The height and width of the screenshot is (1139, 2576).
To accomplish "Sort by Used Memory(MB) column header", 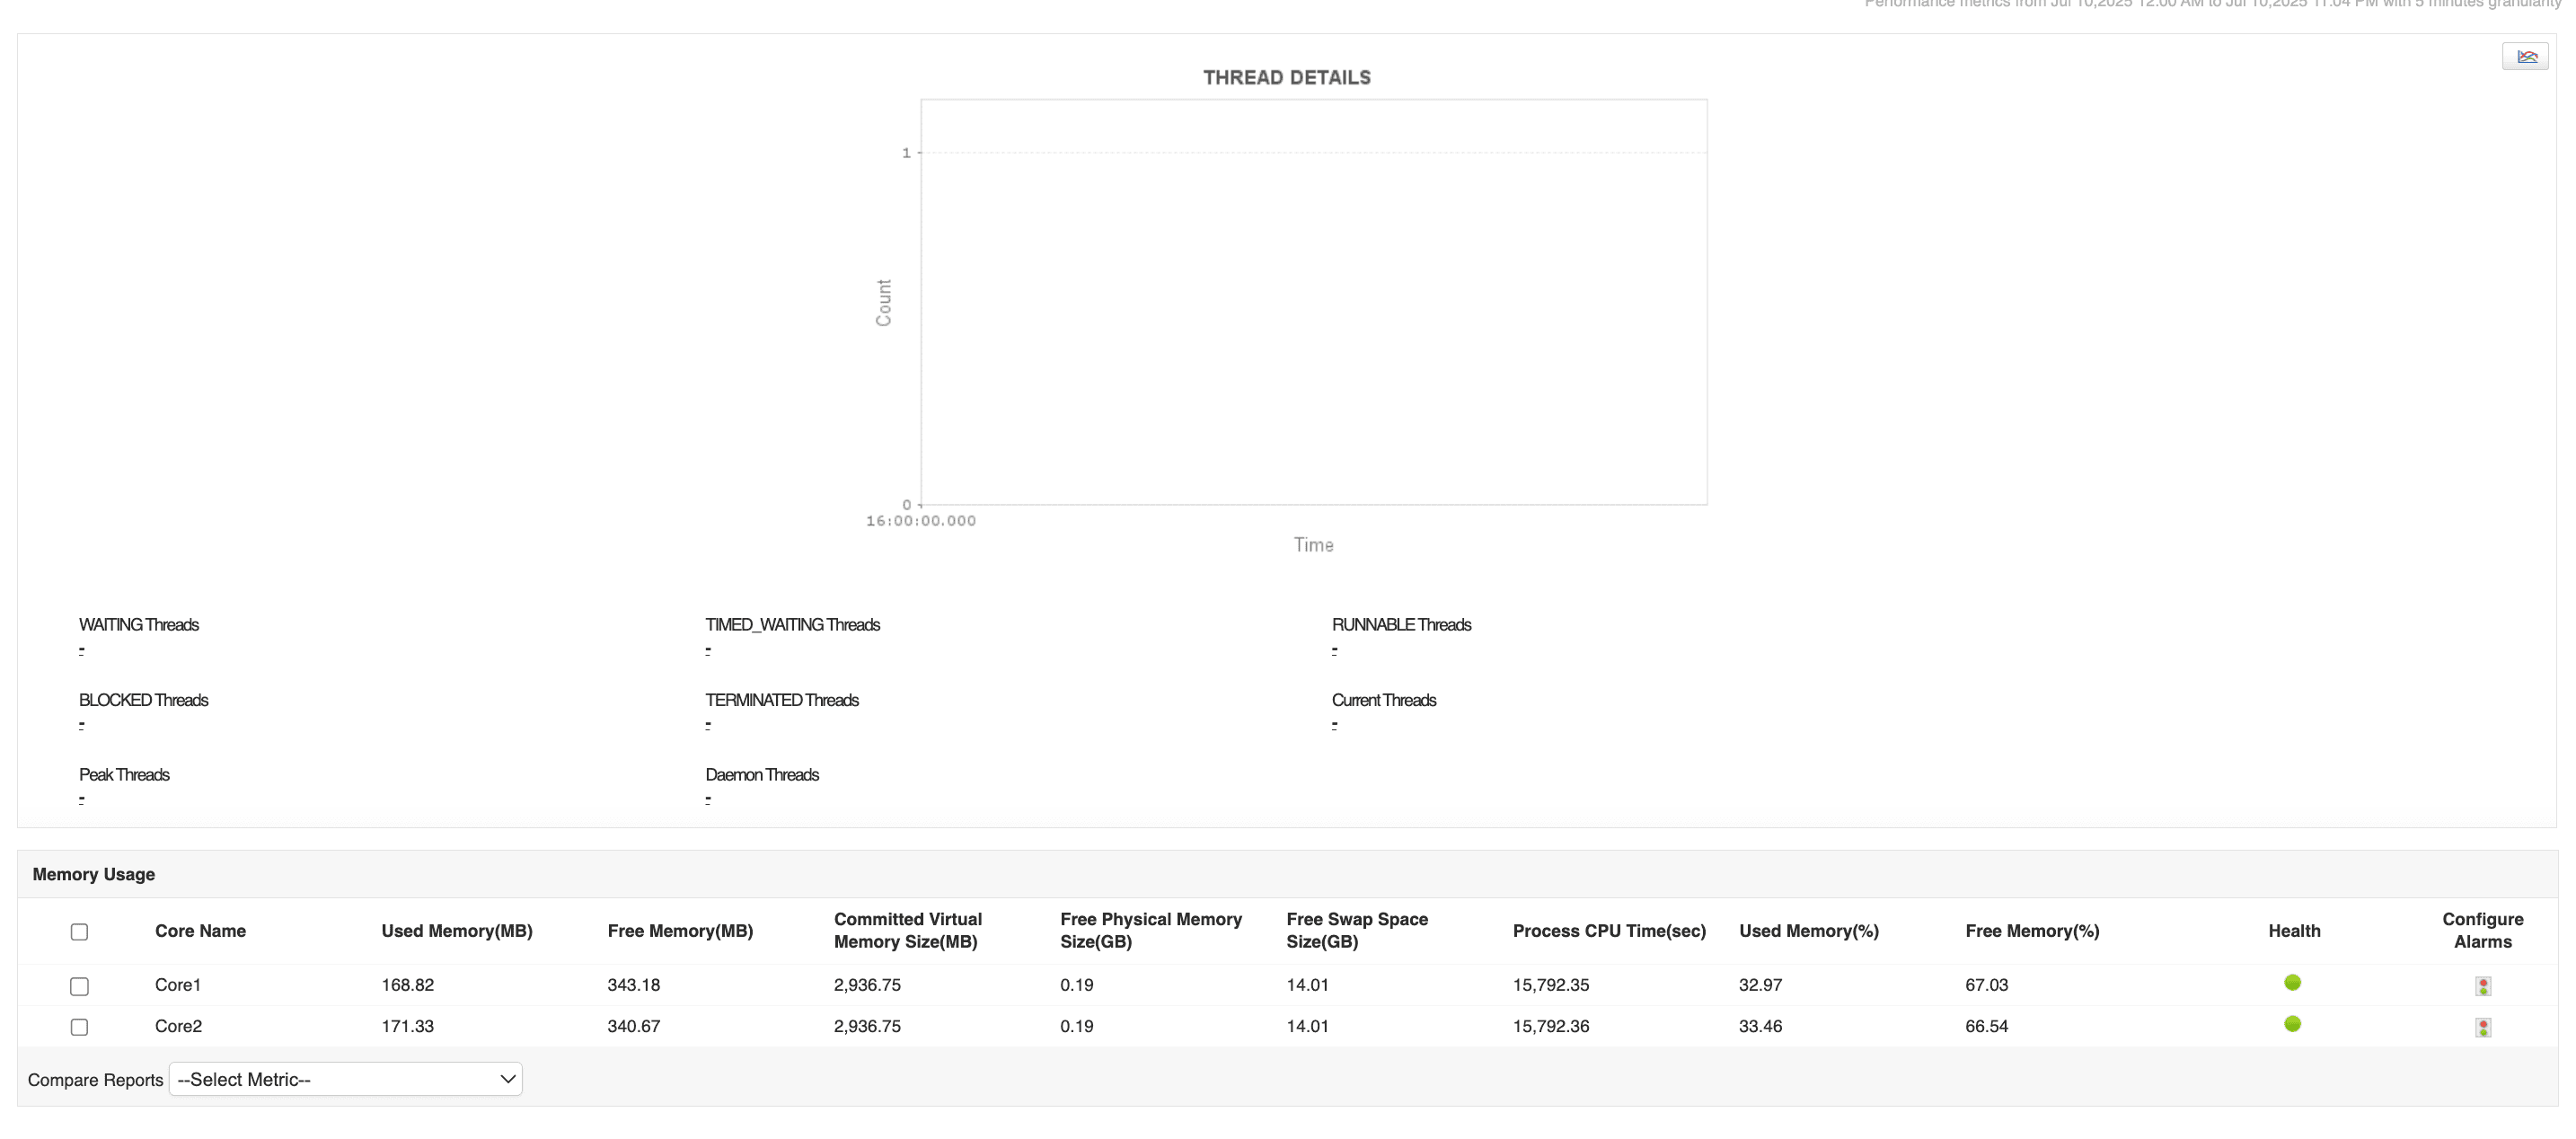I will click(x=456, y=931).
